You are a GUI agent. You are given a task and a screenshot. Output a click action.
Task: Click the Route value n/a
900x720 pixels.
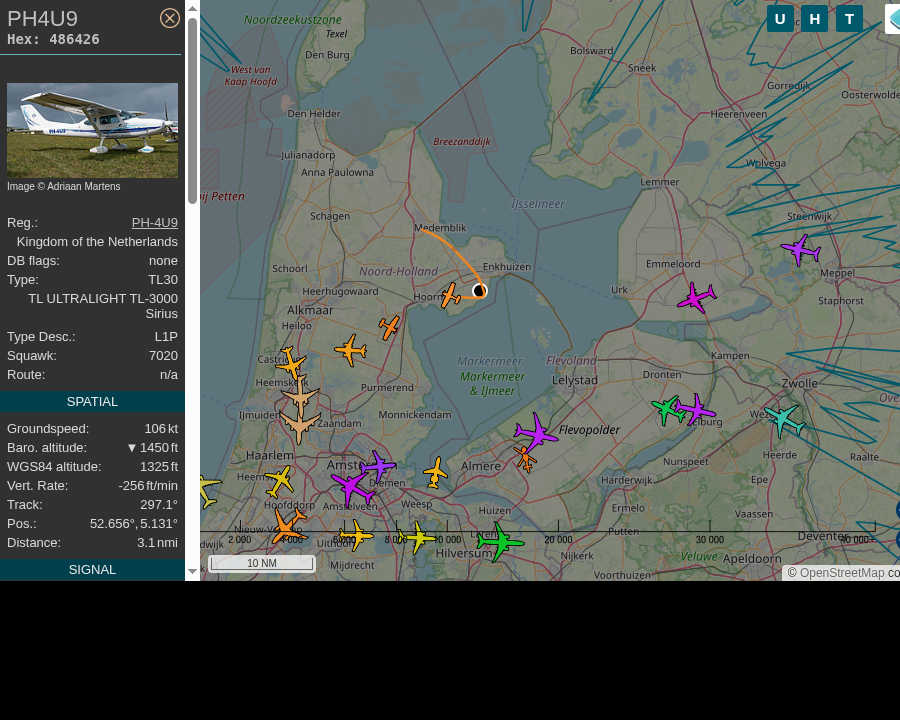pyautogui.click(x=169, y=374)
